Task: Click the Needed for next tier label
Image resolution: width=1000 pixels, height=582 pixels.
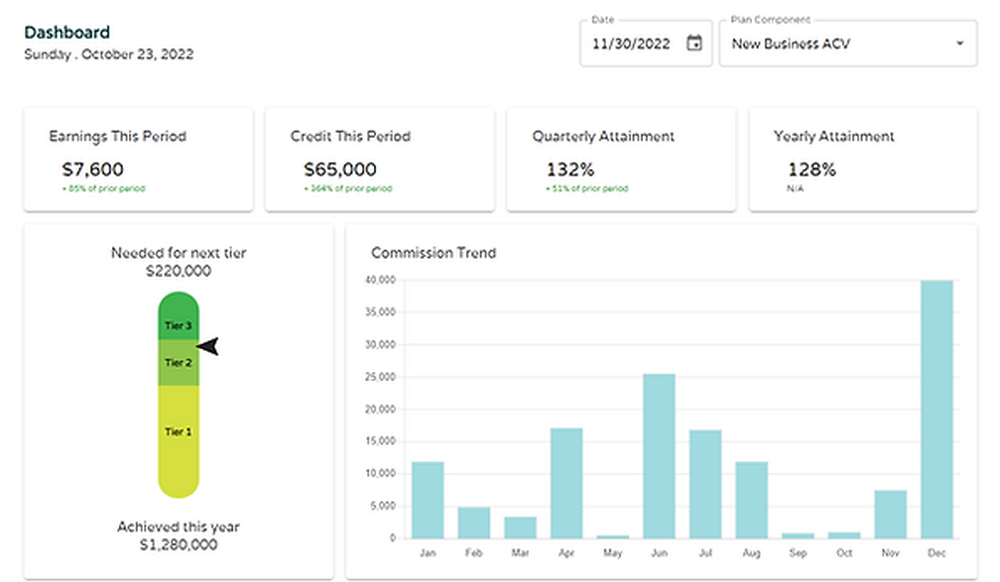Action: [179, 253]
